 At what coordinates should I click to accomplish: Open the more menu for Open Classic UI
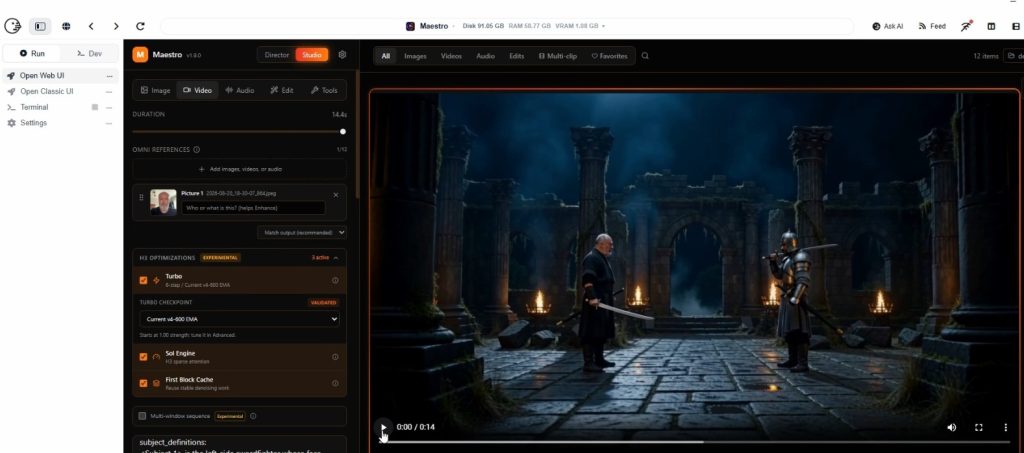click(x=109, y=91)
